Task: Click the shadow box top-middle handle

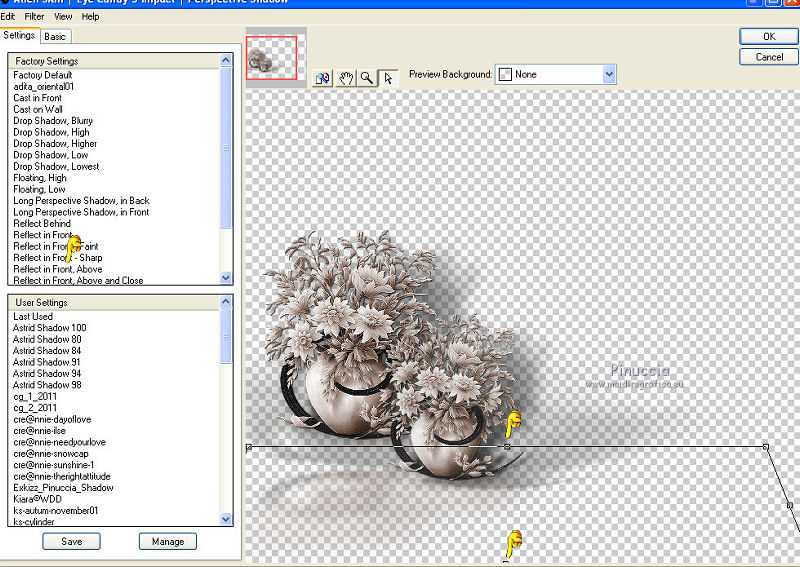Action: (507, 447)
